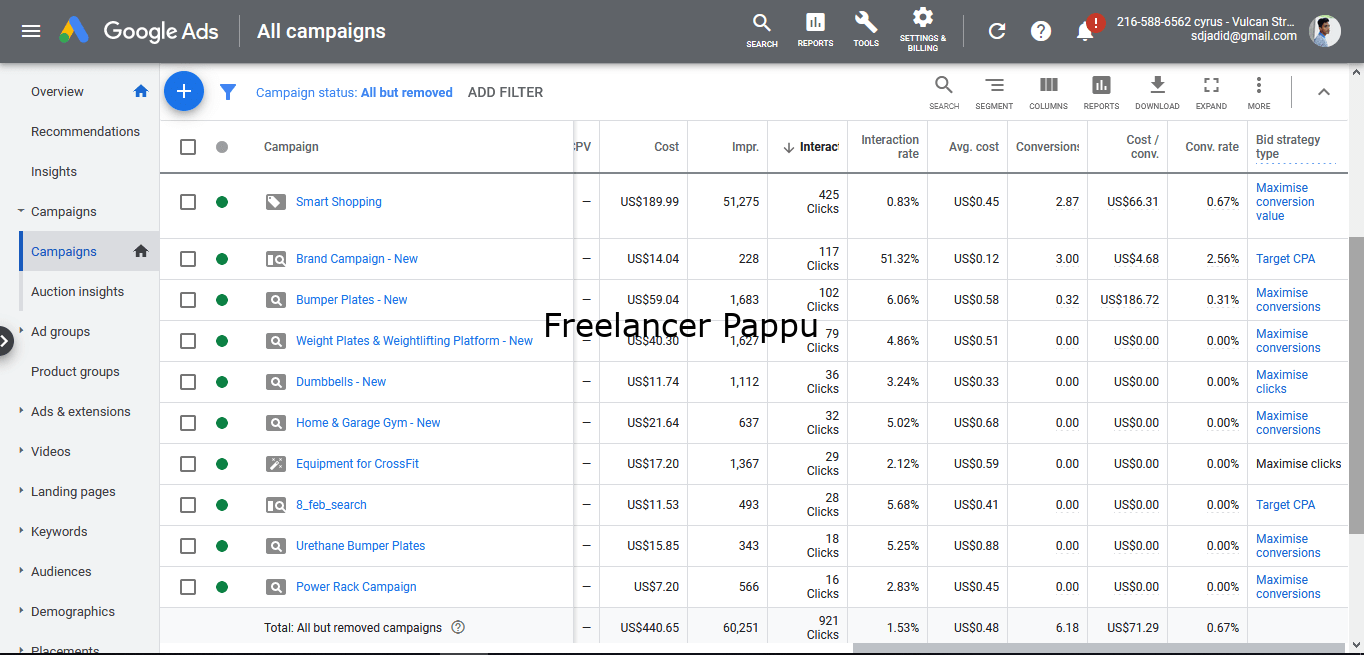Tick the Weight Plates & Weightlifting Platform checkbox
This screenshot has height=655, width=1364.
pos(188,341)
